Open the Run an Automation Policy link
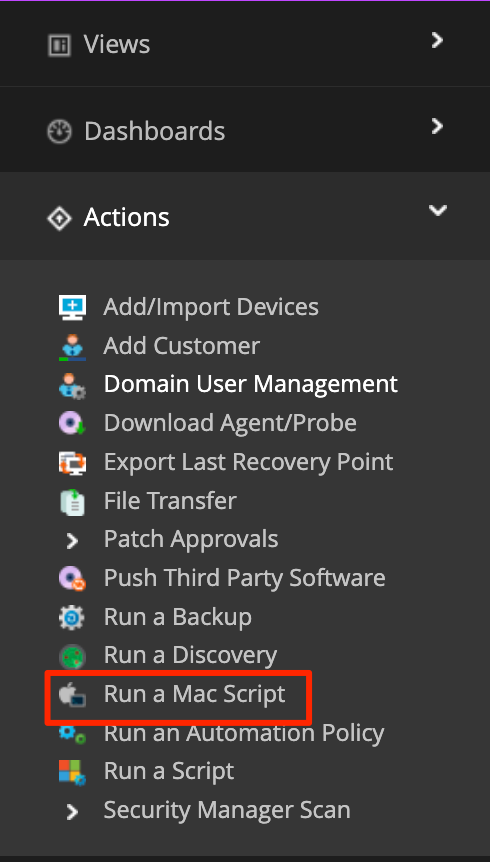Screen dimensions: 490x862 [x=244, y=733]
